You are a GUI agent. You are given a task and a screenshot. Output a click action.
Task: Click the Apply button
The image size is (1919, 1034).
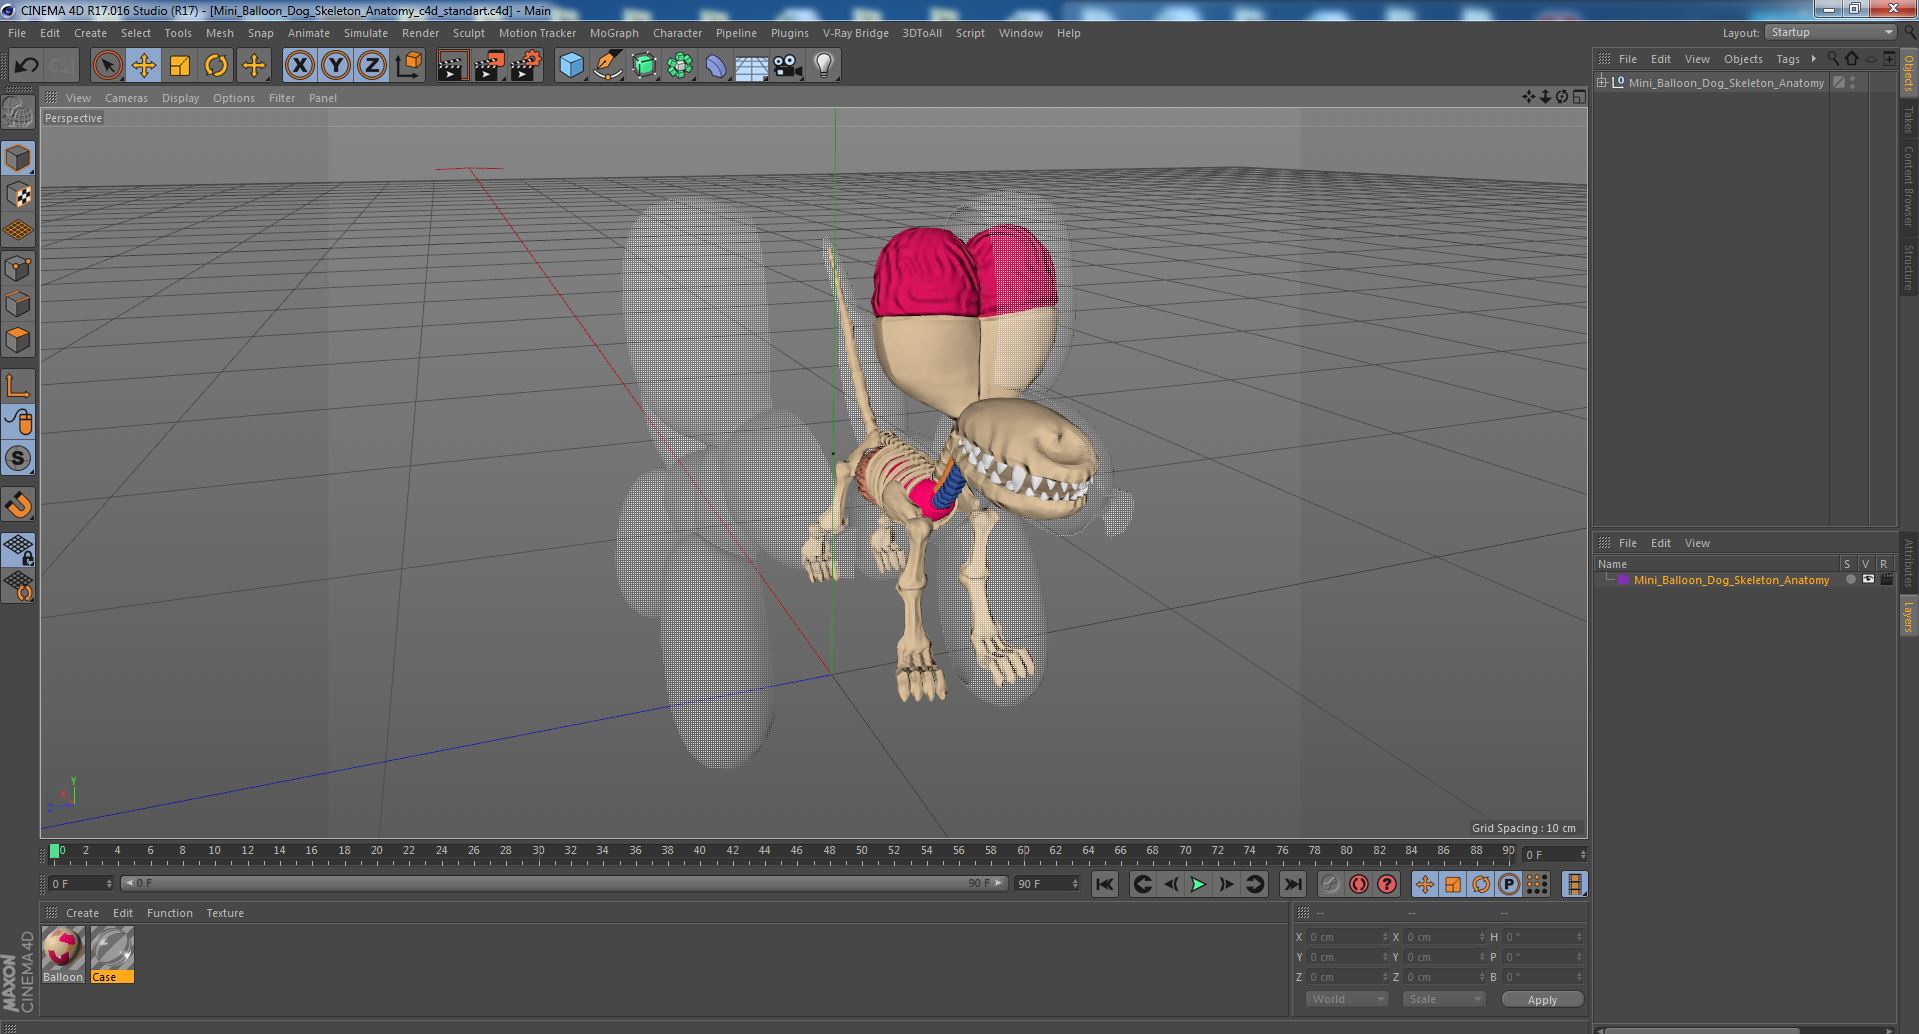click(x=1542, y=999)
